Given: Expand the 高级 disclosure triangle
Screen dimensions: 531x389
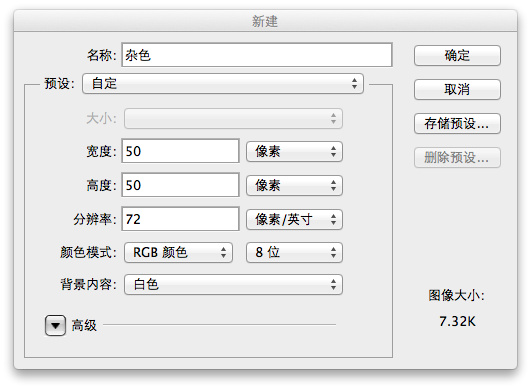Looking at the screenshot, I should coord(55,325).
